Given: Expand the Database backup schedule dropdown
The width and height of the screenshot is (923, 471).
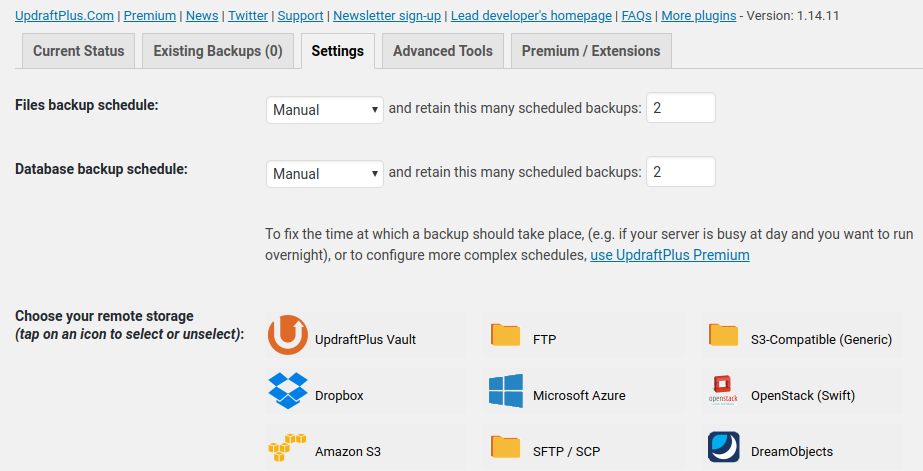Looking at the screenshot, I should [x=325, y=173].
